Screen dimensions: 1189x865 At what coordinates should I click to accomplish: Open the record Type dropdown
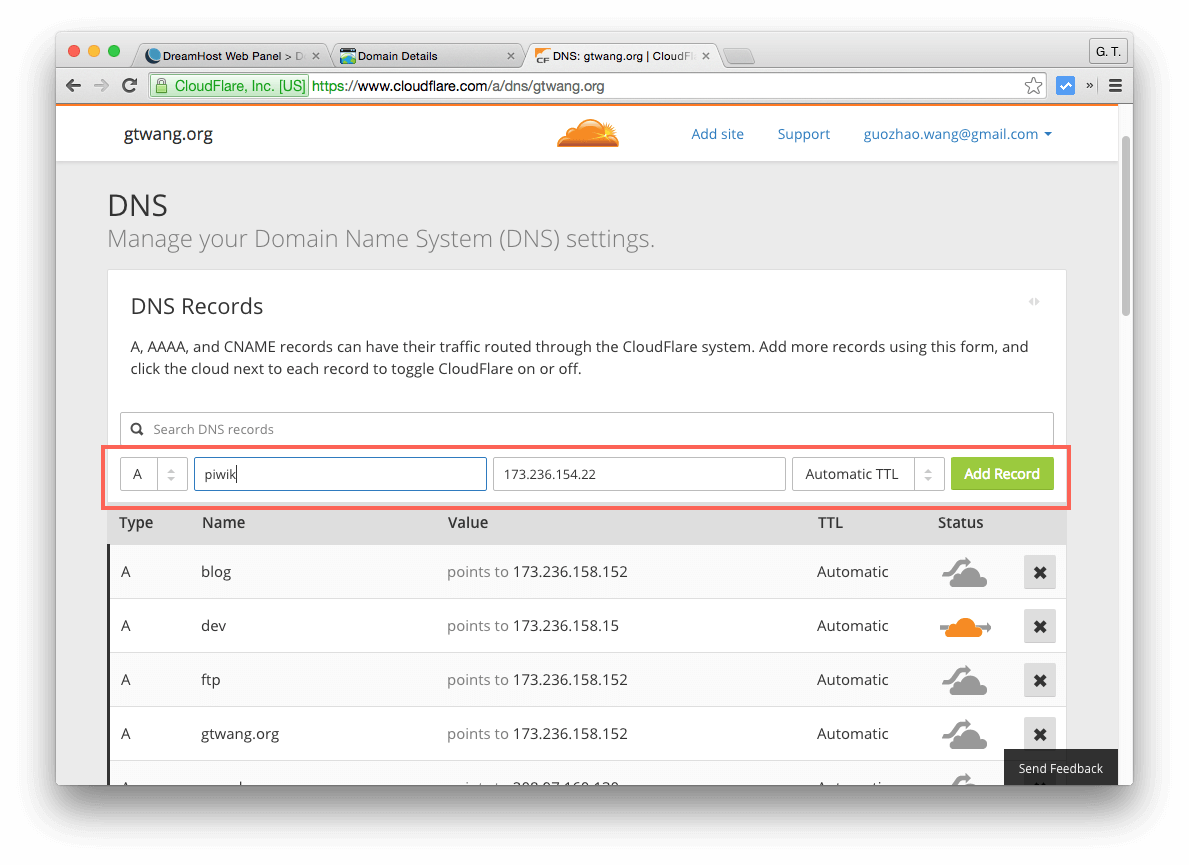154,473
